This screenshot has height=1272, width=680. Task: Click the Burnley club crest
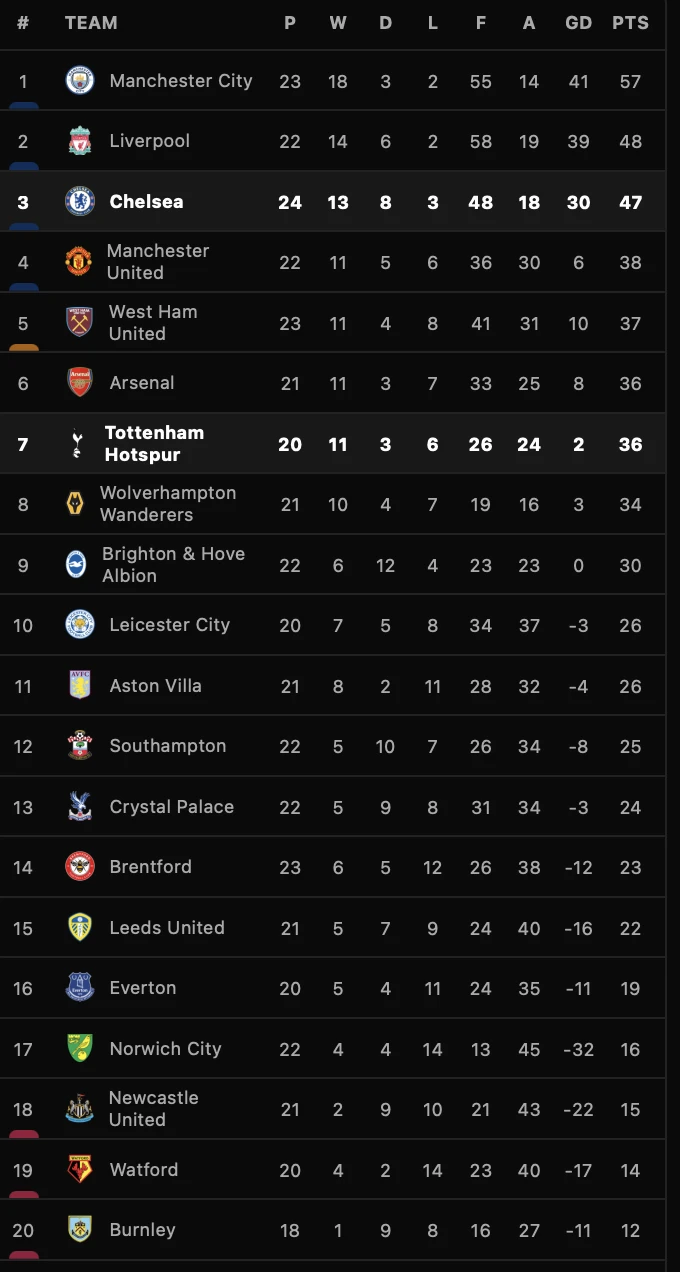(x=80, y=1230)
